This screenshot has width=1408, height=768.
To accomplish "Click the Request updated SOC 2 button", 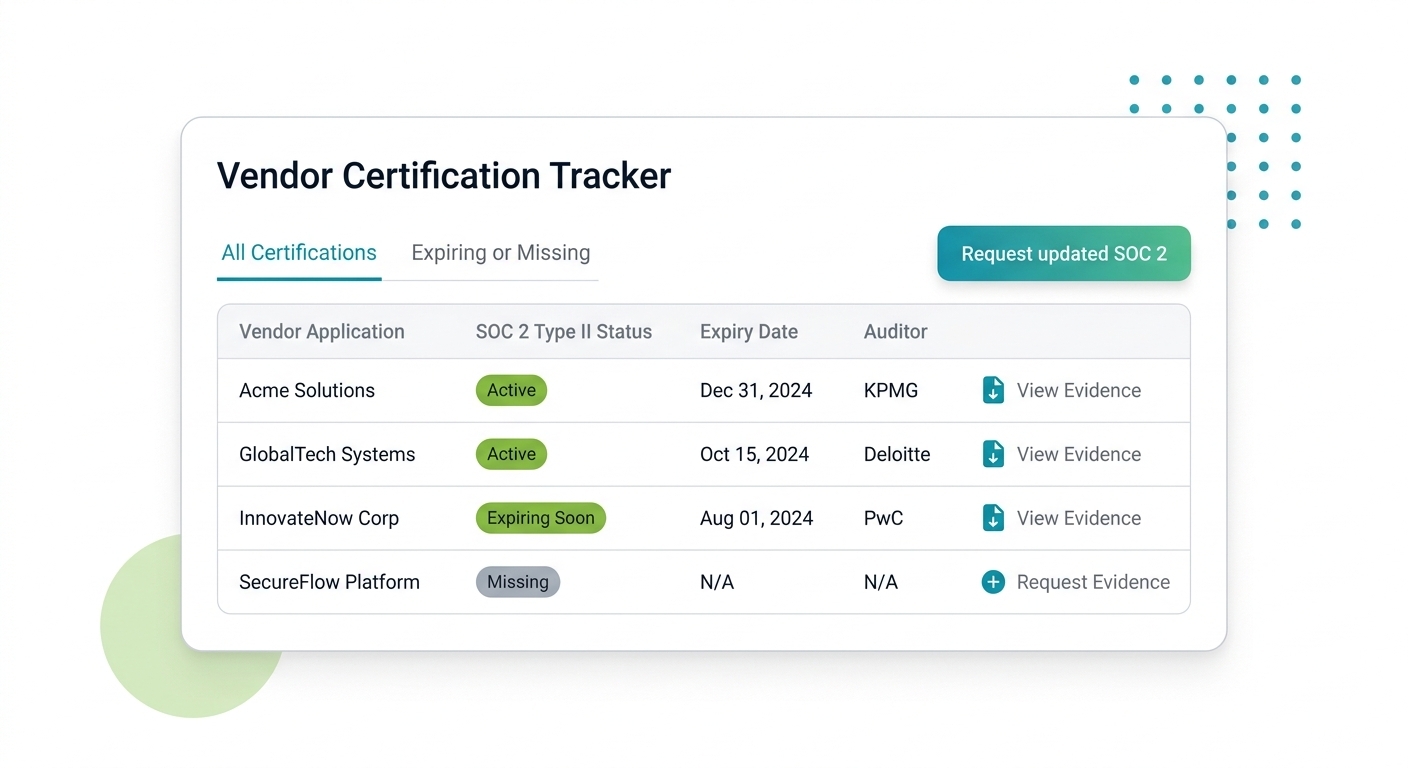I will click(x=1064, y=254).
